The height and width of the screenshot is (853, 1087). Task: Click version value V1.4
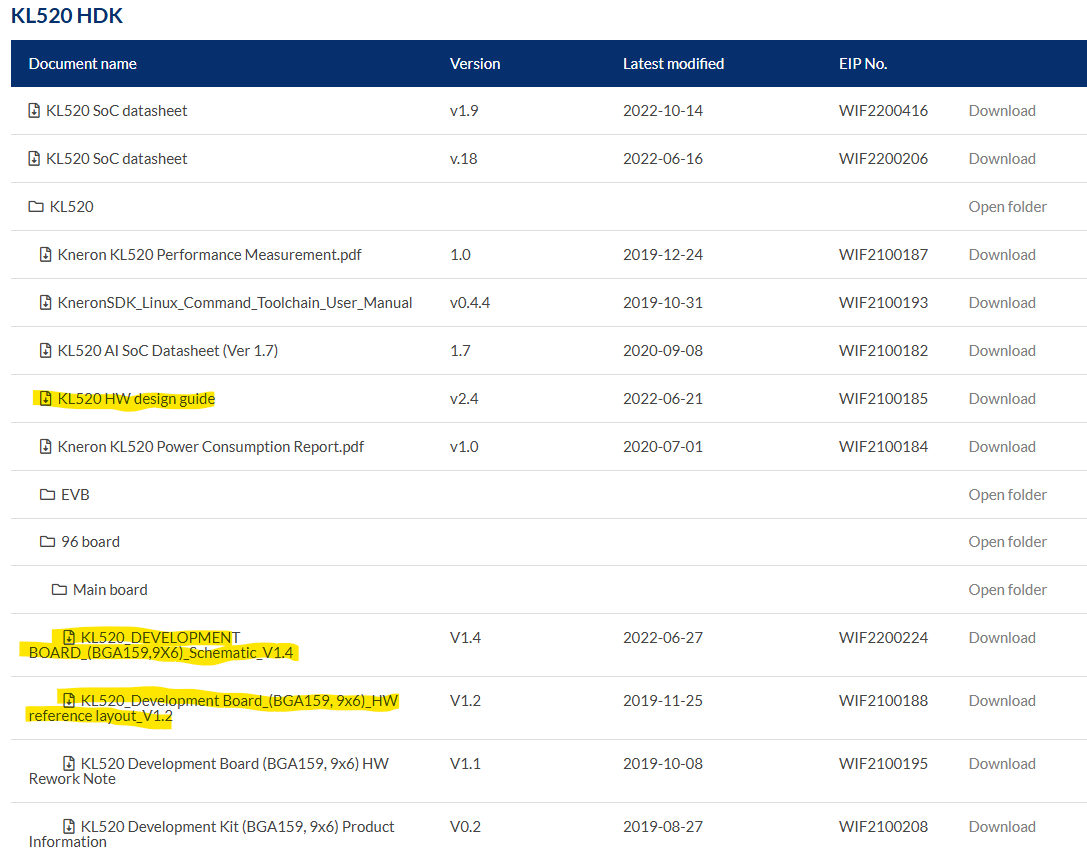(465, 637)
